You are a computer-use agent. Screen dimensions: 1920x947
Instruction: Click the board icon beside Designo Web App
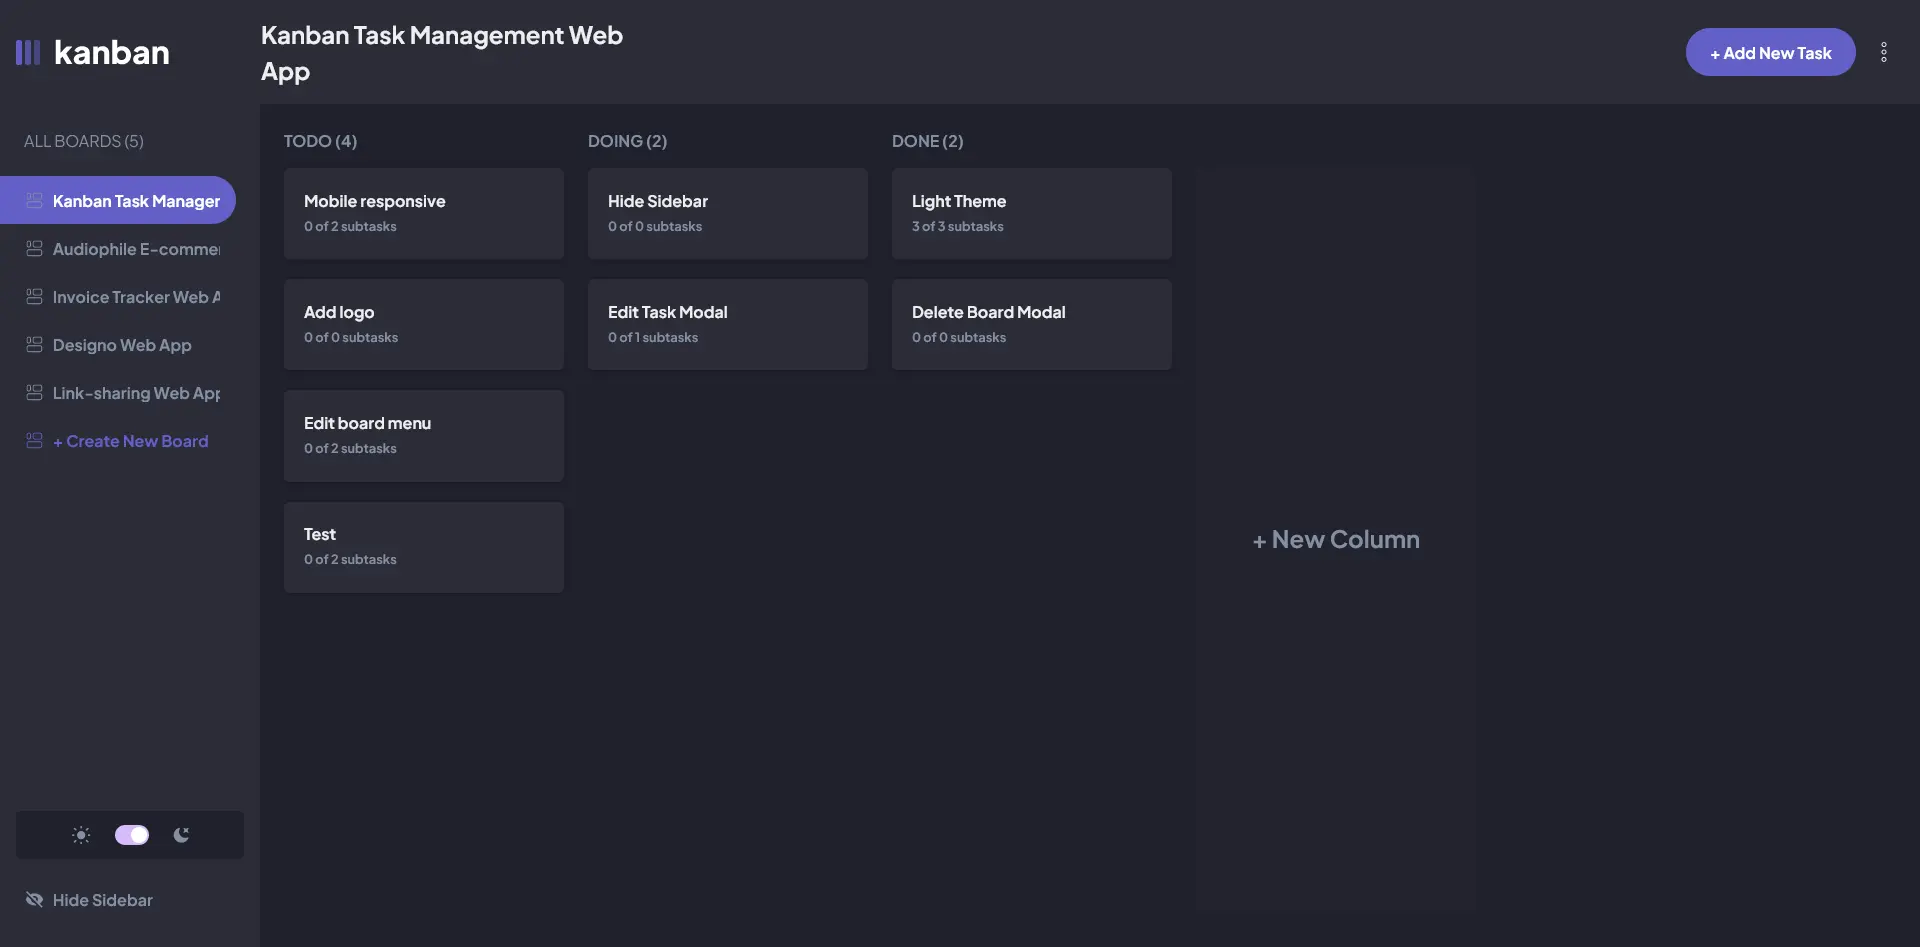(x=34, y=345)
